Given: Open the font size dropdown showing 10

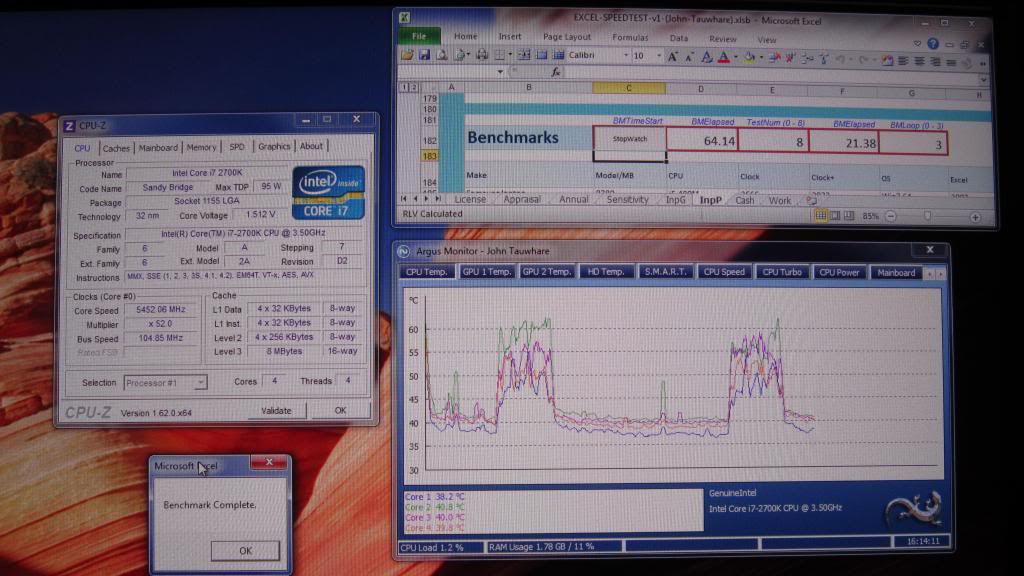Looking at the screenshot, I should [x=659, y=56].
